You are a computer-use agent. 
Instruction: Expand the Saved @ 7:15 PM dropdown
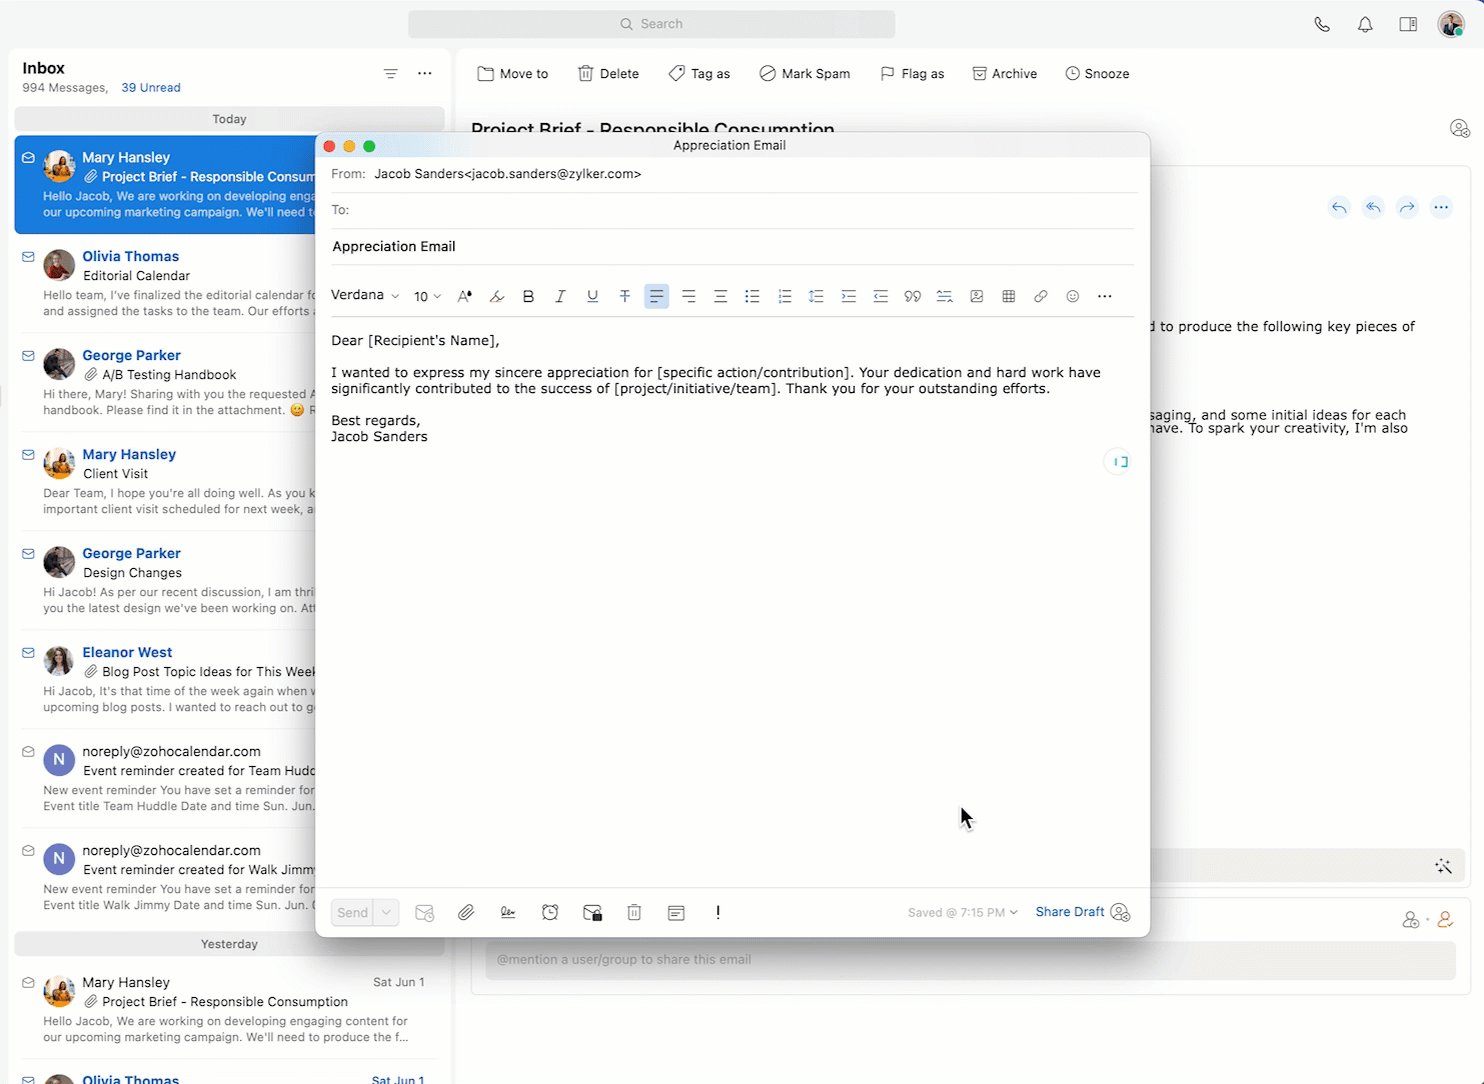pos(963,912)
